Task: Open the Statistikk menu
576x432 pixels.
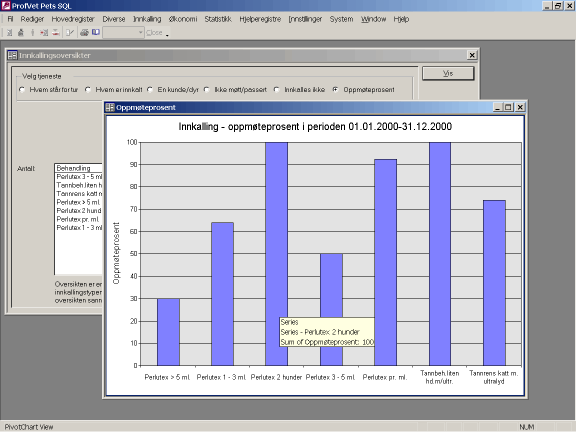Action: [218, 19]
